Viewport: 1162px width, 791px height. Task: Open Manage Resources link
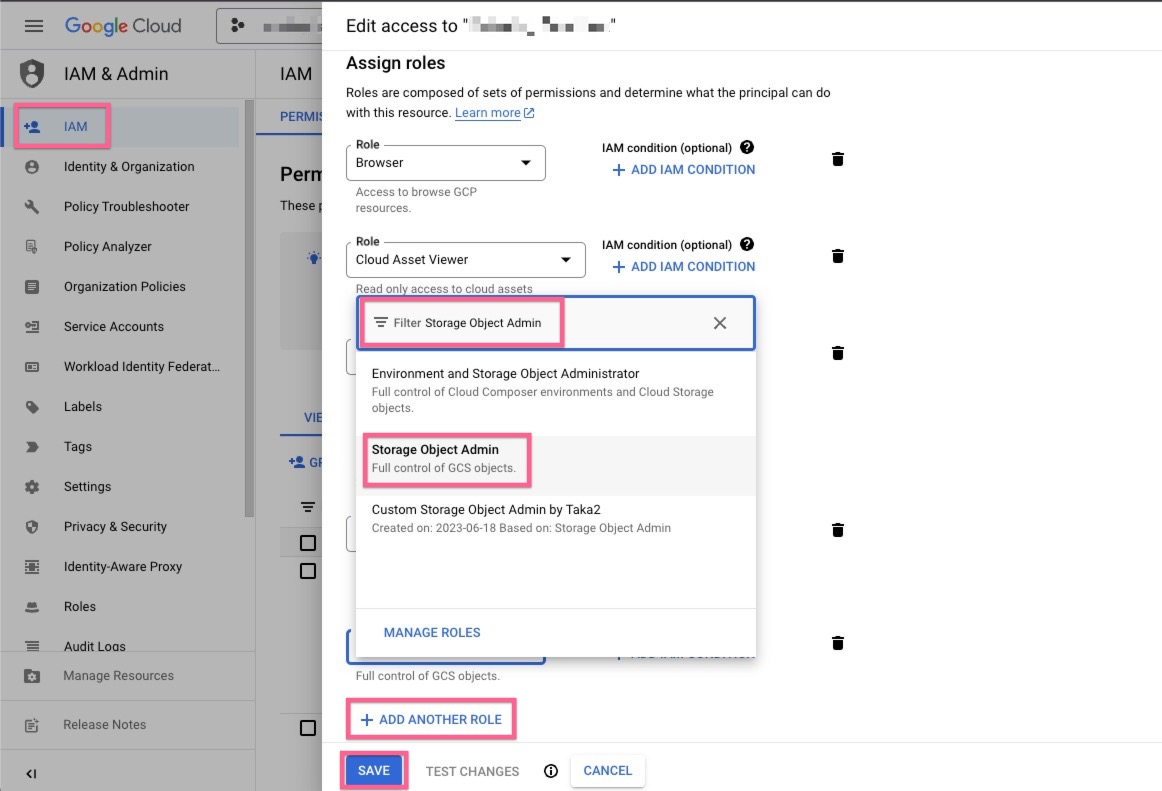(118, 676)
